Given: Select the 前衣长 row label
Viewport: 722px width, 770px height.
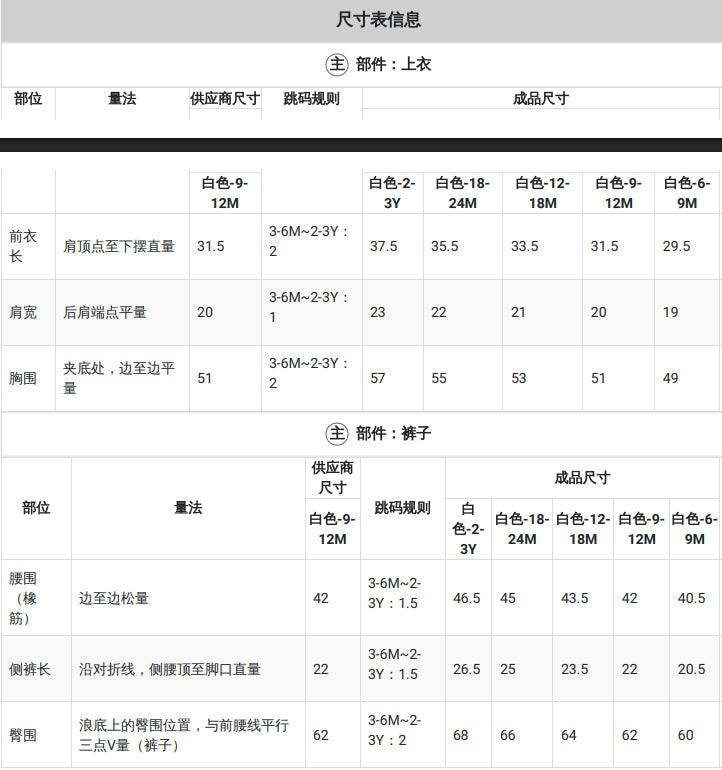Looking at the screenshot, I should 23,247.
